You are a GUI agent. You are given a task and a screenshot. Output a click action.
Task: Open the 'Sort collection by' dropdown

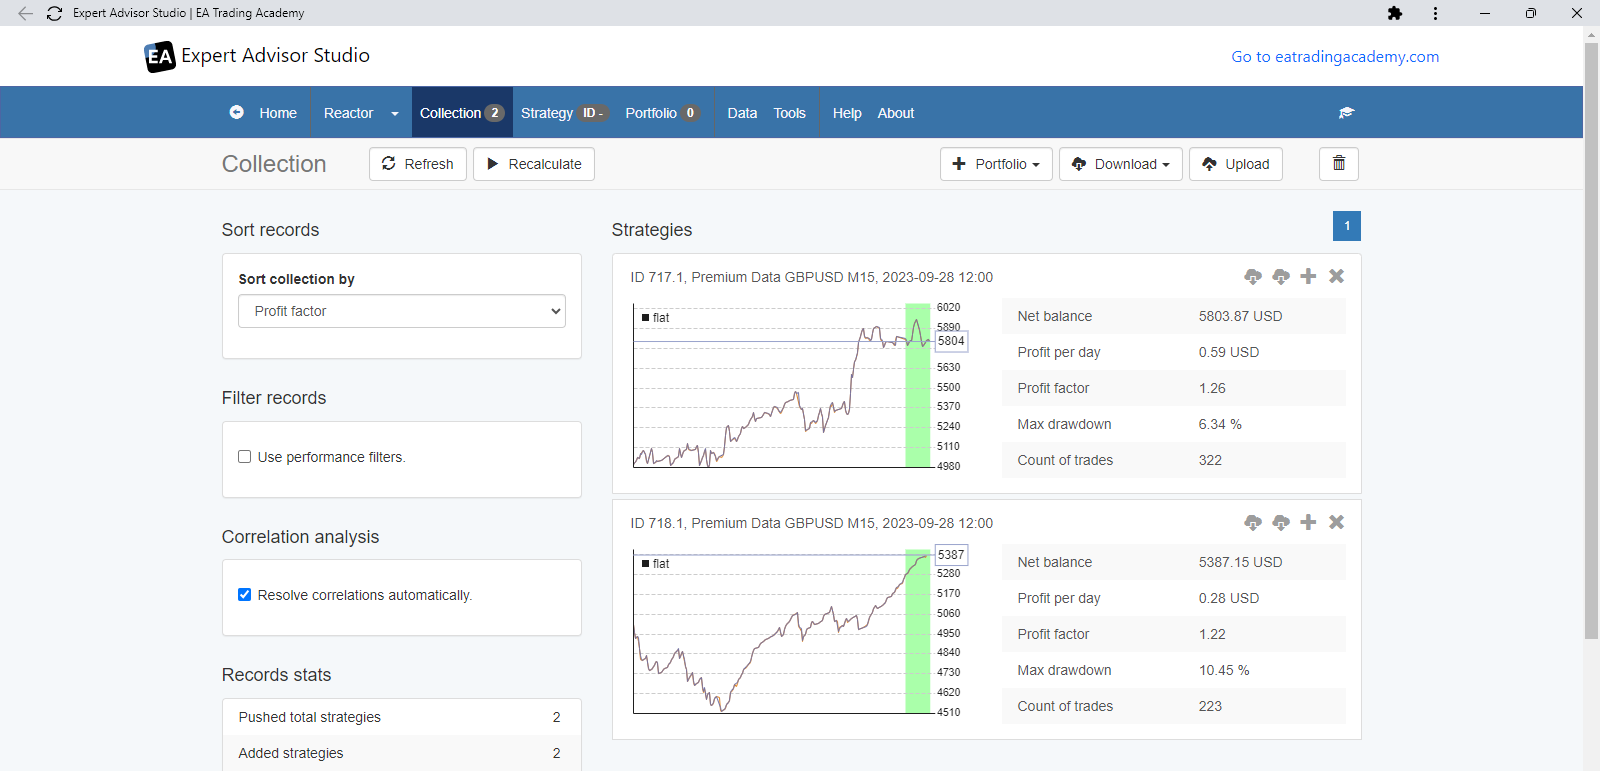(x=402, y=311)
